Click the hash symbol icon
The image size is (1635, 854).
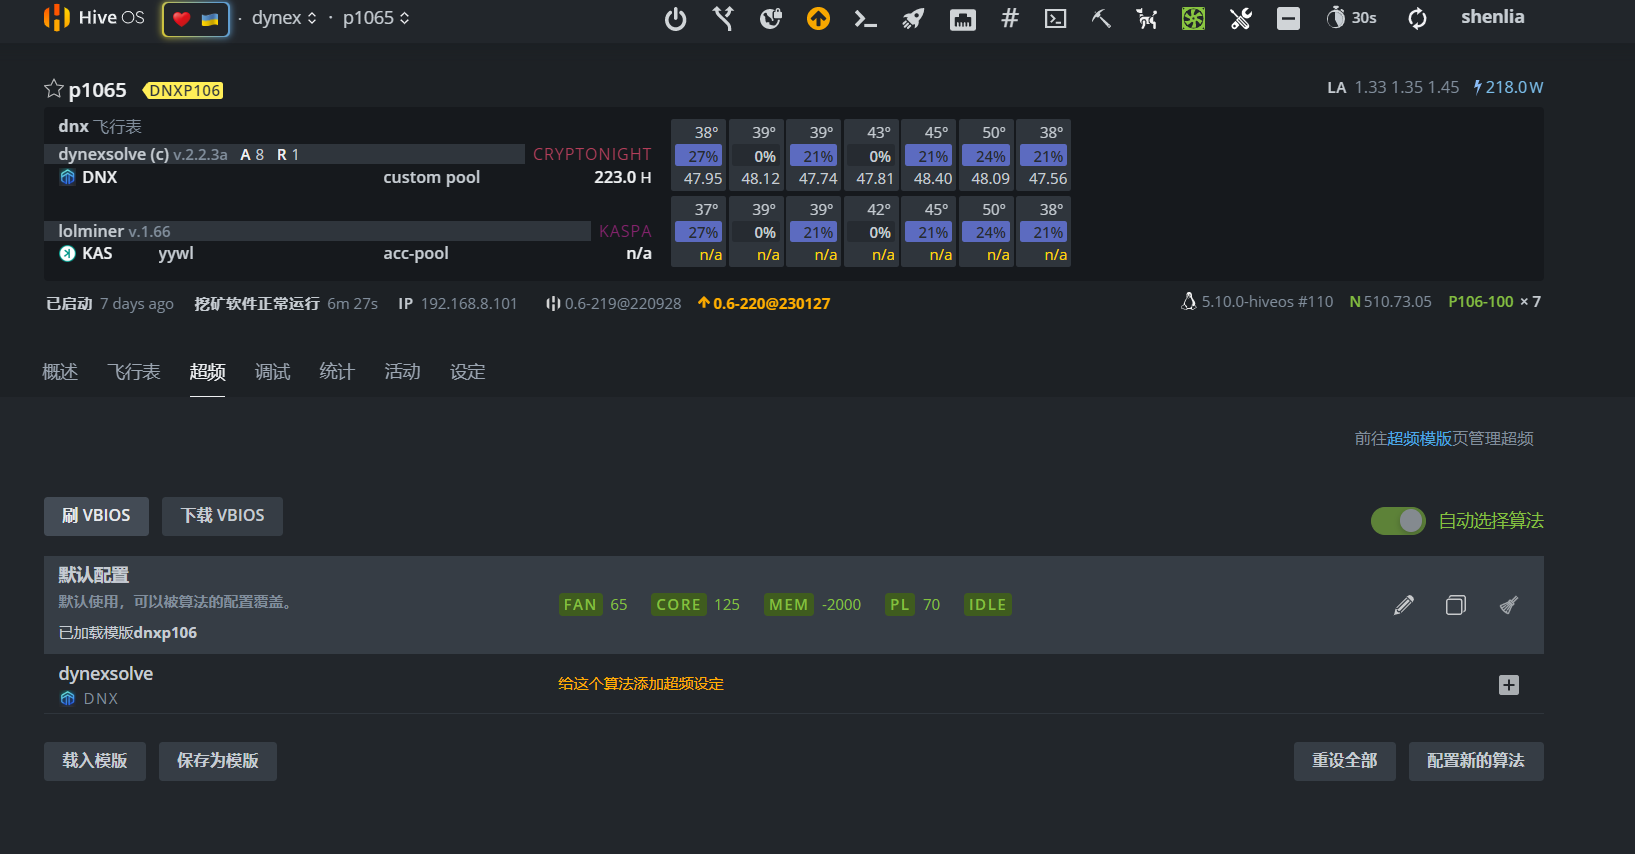tap(1010, 18)
